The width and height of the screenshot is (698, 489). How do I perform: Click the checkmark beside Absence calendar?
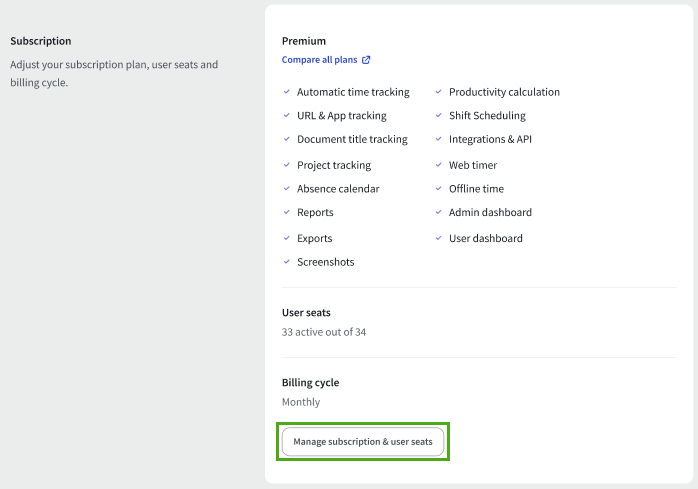[x=287, y=189]
